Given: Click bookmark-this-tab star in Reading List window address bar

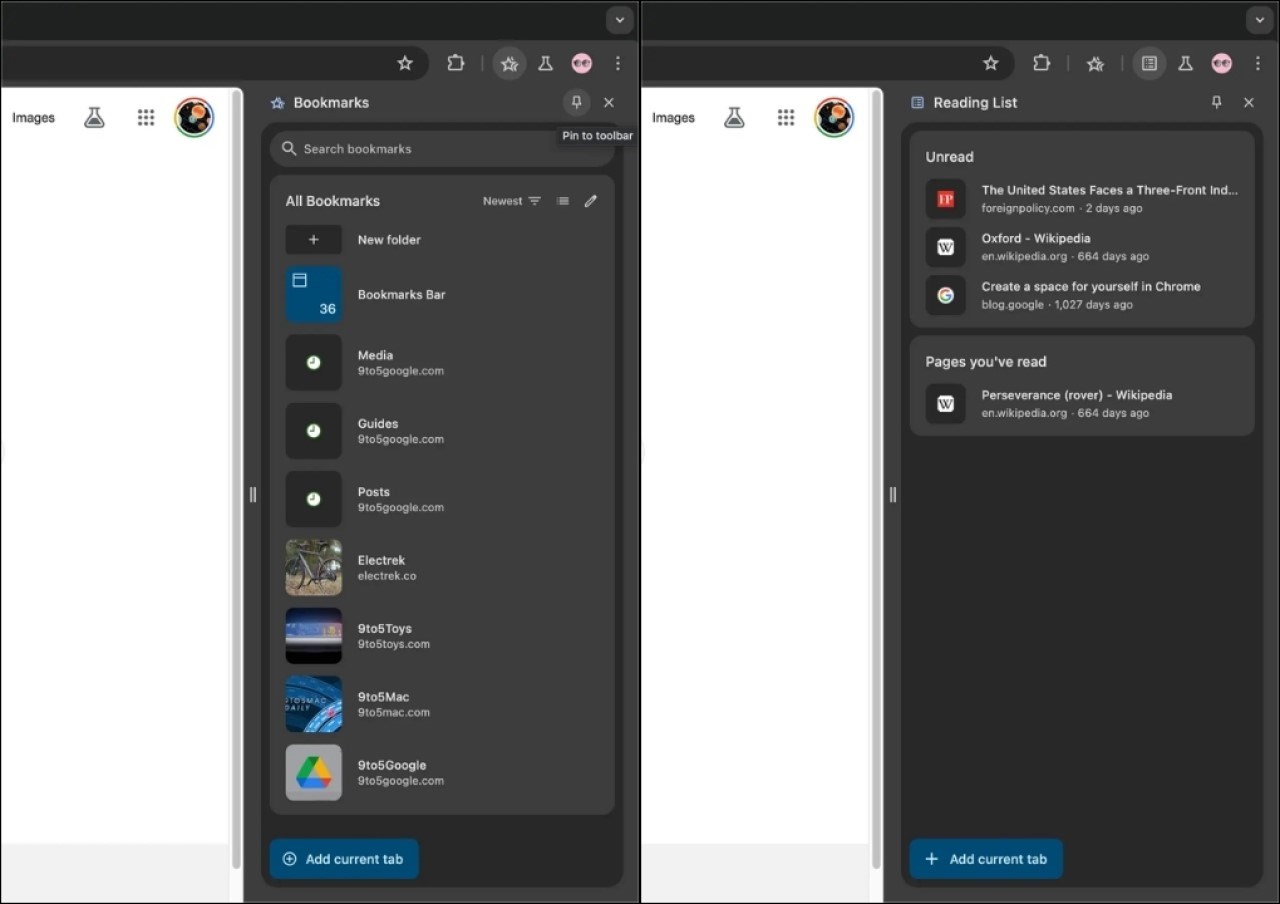Looking at the screenshot, I should 991,63.
